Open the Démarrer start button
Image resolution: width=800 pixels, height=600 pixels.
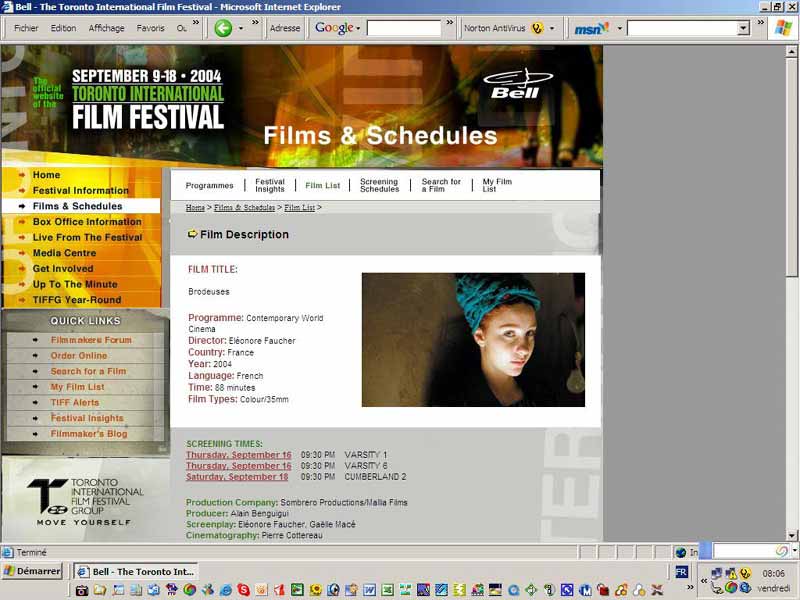[33, 572]
